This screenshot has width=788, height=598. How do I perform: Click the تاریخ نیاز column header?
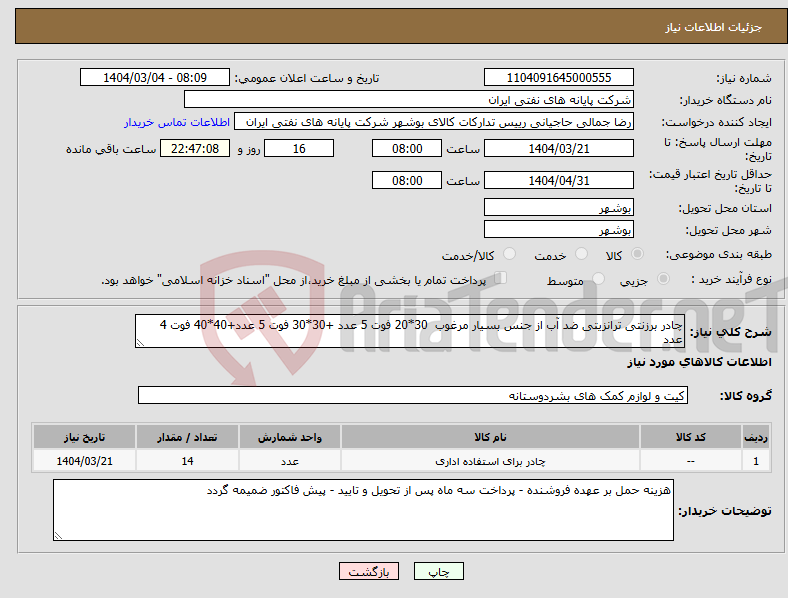(x=84, y=437)
